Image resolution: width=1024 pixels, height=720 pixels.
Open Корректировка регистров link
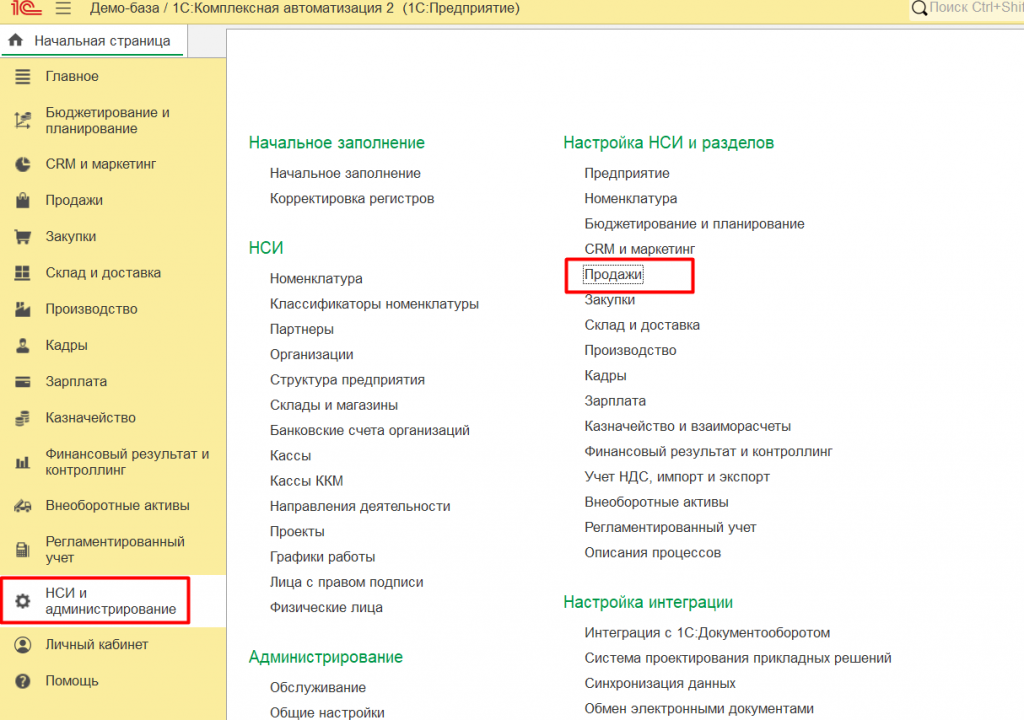point(351,199)
